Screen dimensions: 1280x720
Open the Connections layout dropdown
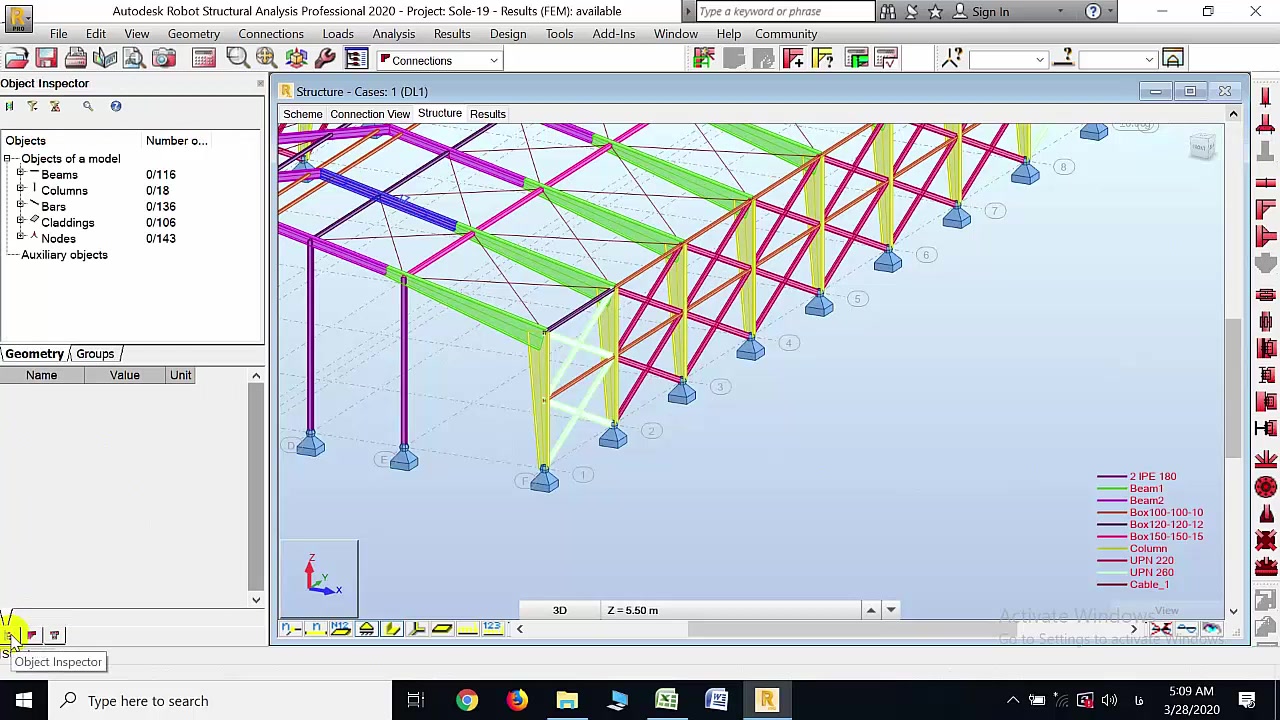(x=493, y=61)
